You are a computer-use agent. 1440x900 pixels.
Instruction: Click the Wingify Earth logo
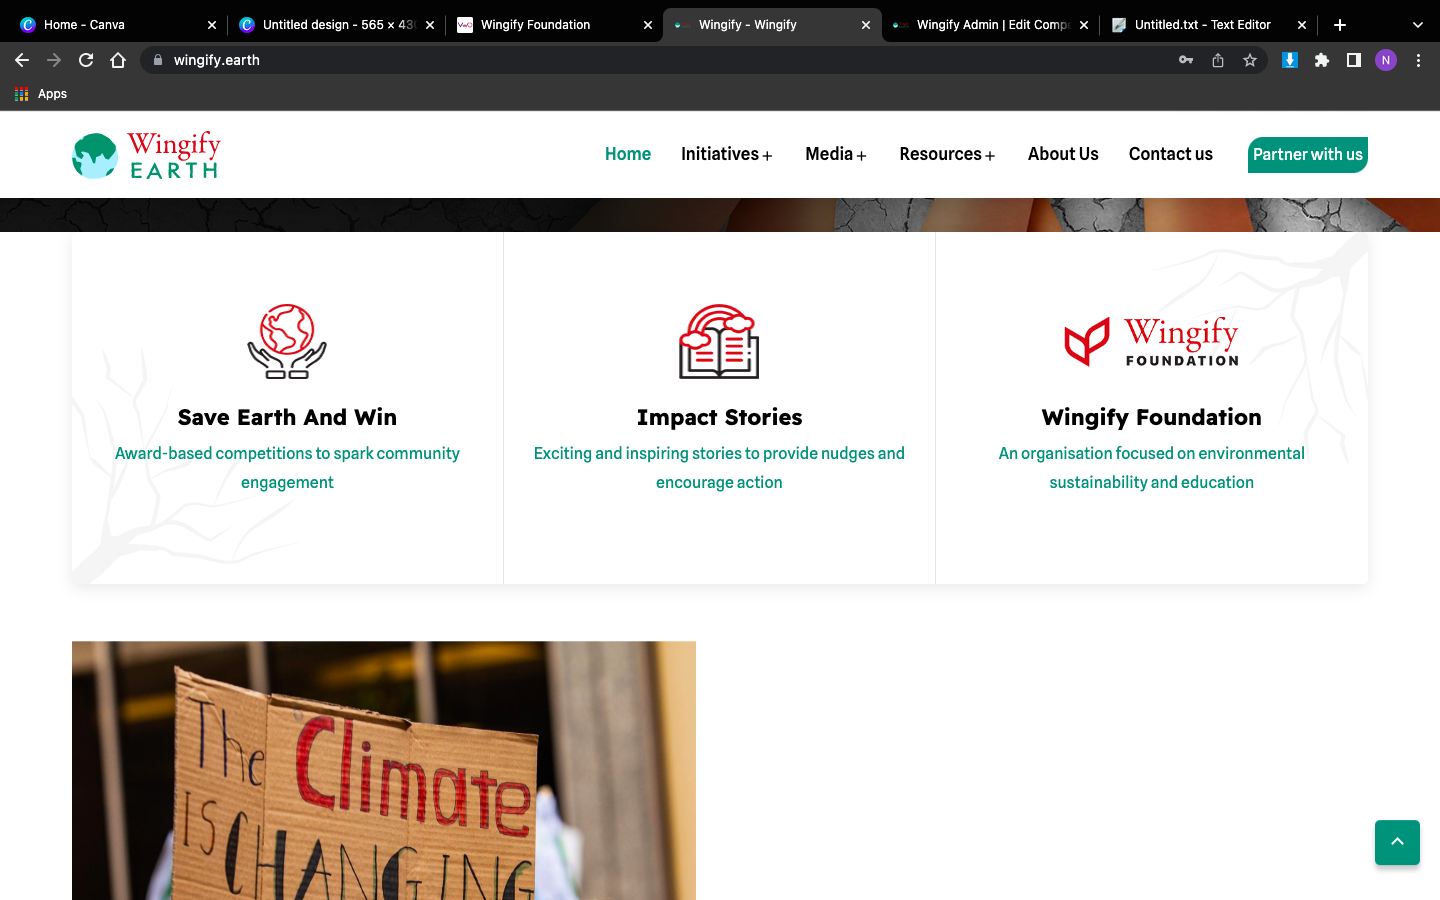(x=146, y=155)
